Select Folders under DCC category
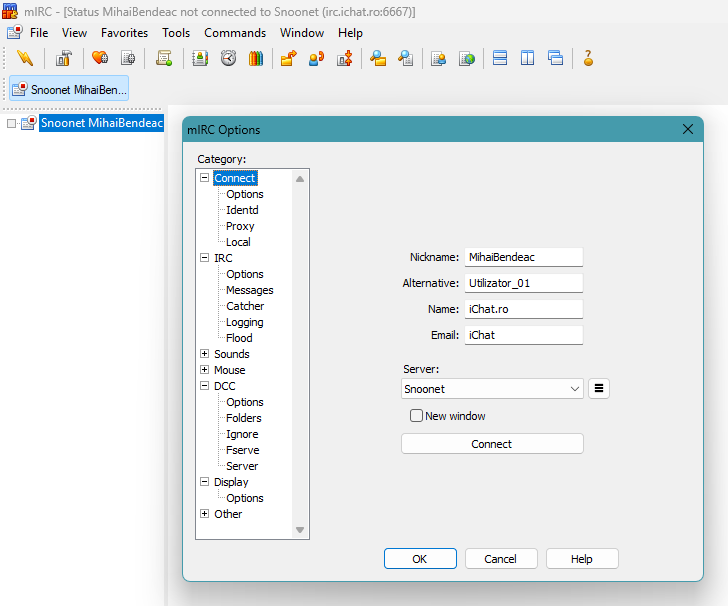The height and width of the screenshot is (606, 728). (244, 418)
